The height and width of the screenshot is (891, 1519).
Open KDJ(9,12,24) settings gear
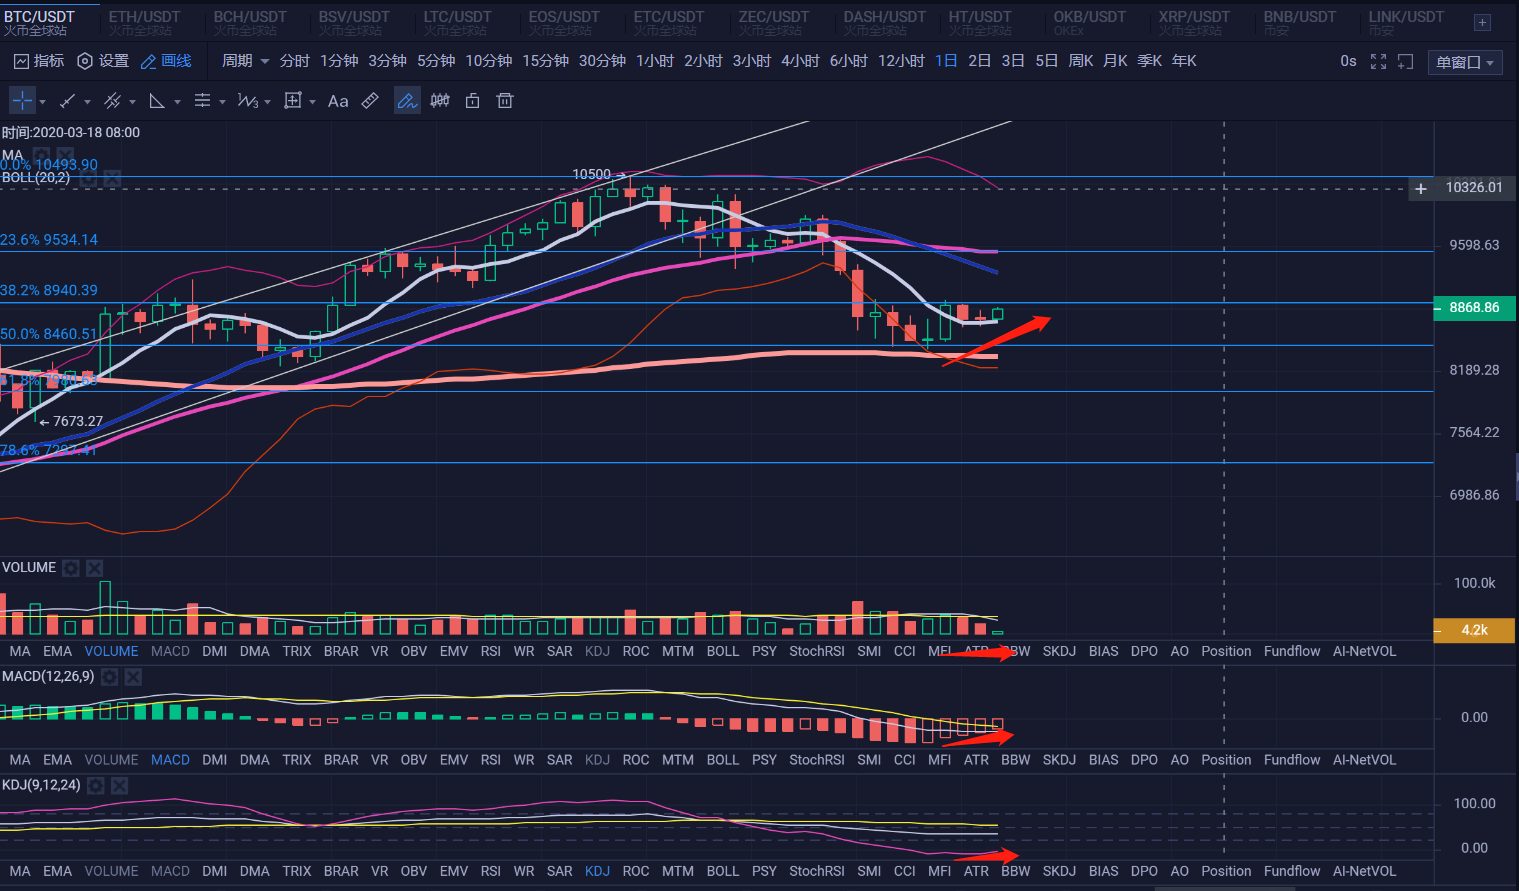pos(96,786)
